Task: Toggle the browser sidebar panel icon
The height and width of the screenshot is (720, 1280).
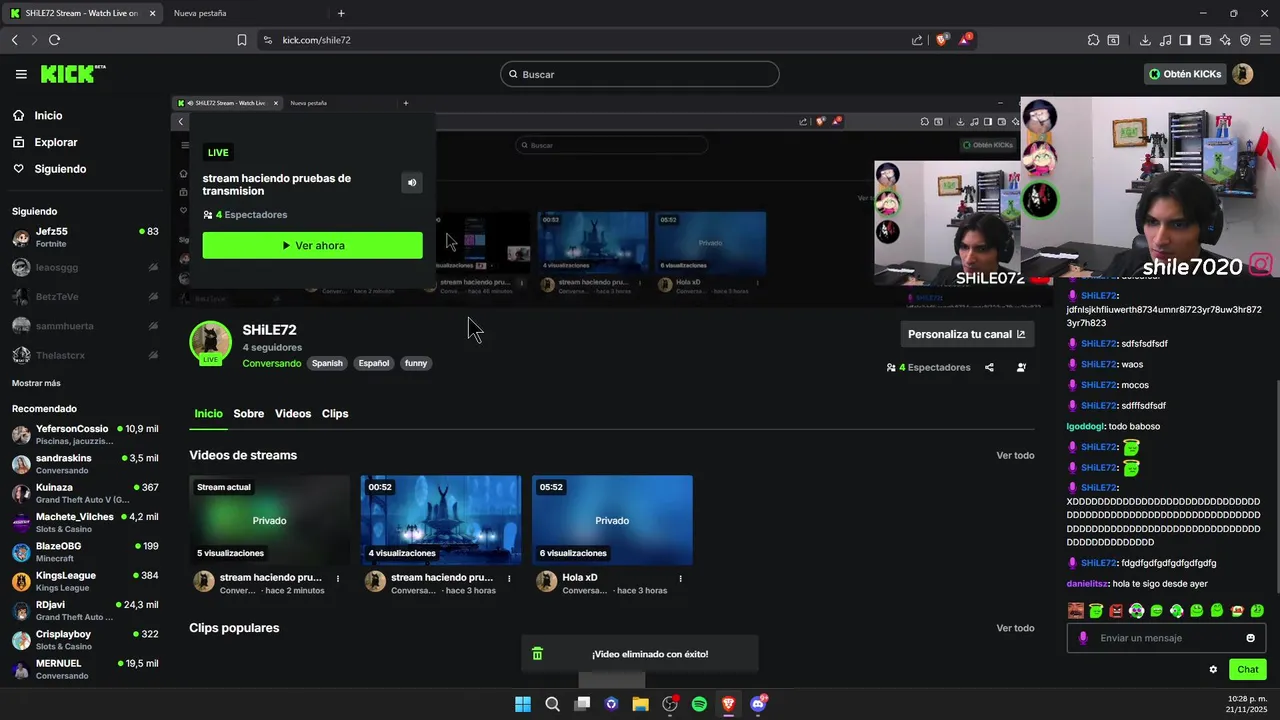Action: (1185, 40)
